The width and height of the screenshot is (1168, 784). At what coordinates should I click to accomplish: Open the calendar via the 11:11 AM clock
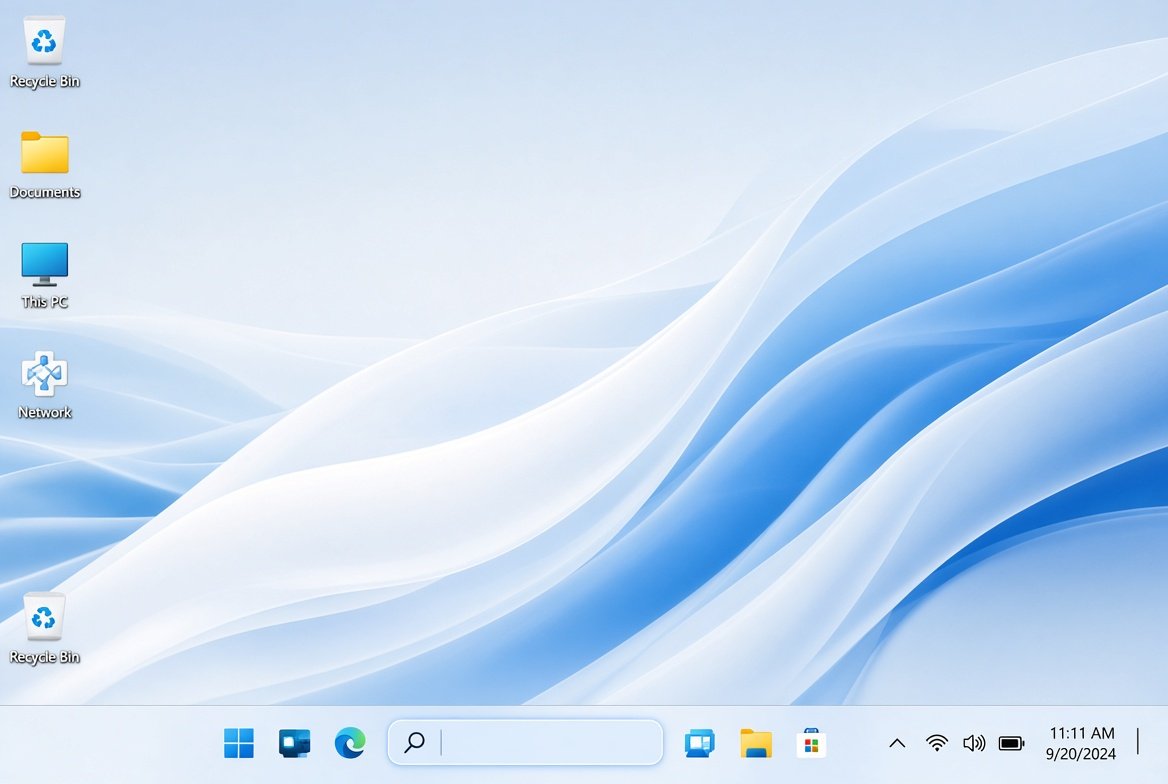1082,733
